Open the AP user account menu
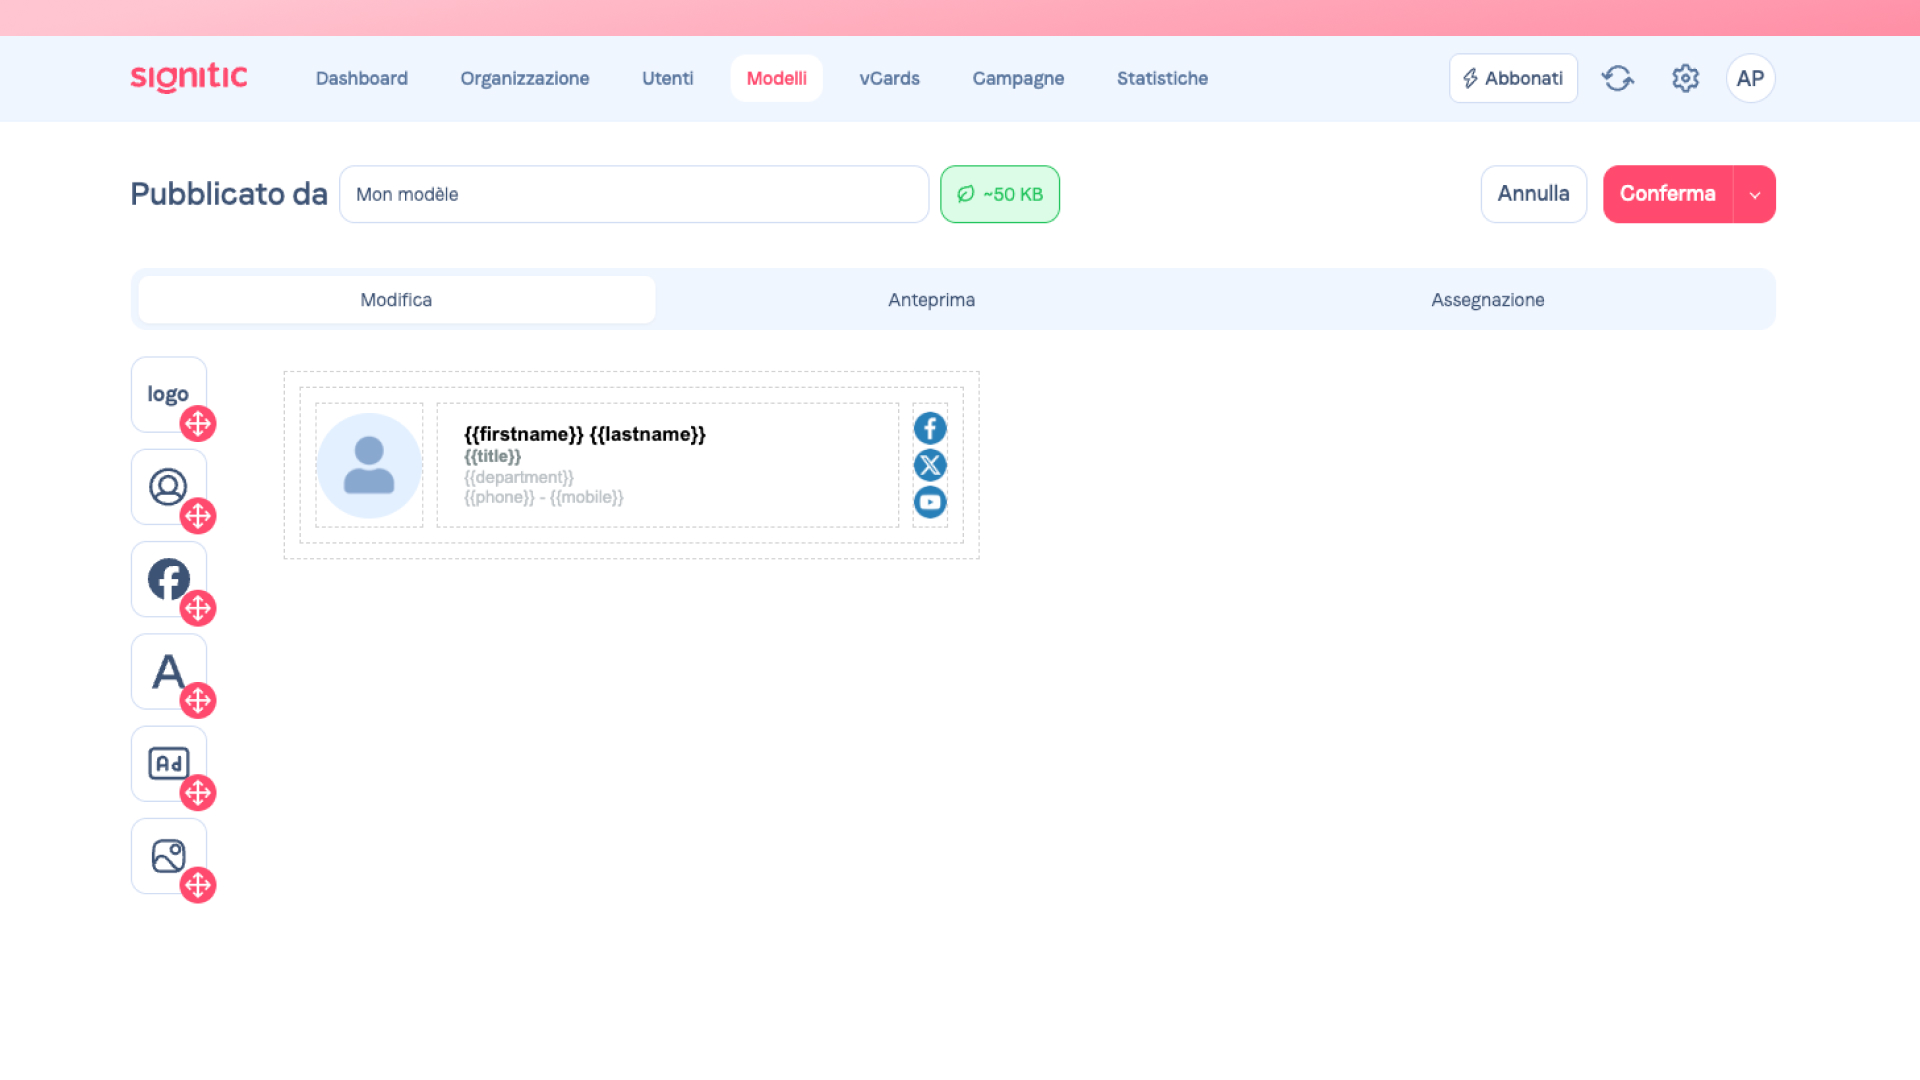The width and height of the screenshot is (1920, 1080). tap(1750, 78)
